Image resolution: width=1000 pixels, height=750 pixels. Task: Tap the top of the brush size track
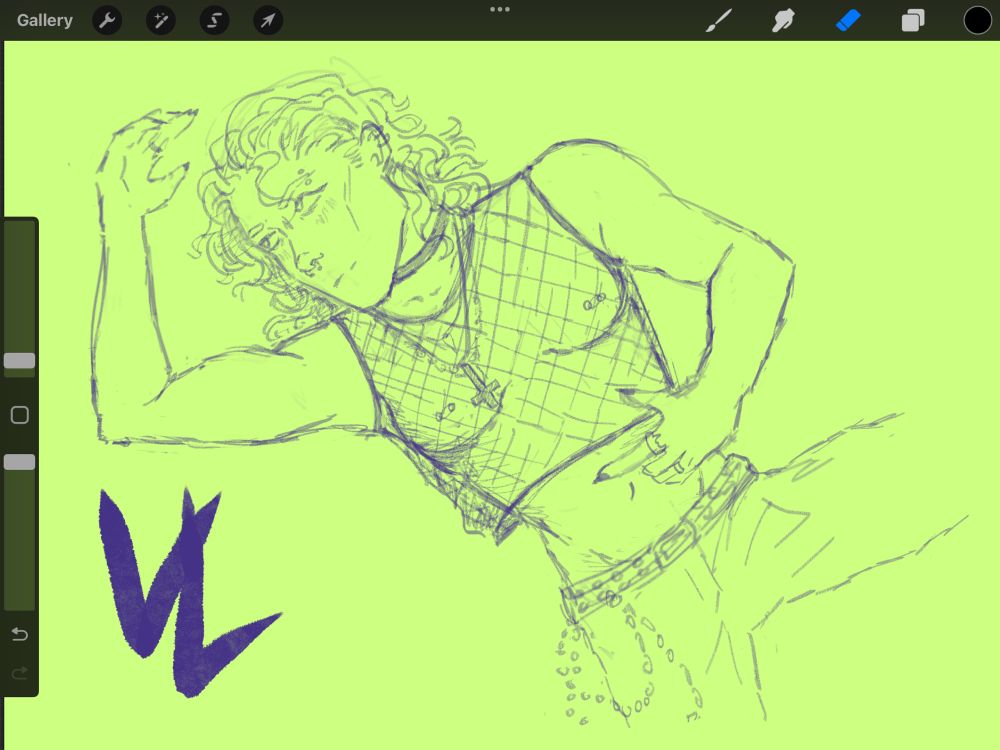20,227
